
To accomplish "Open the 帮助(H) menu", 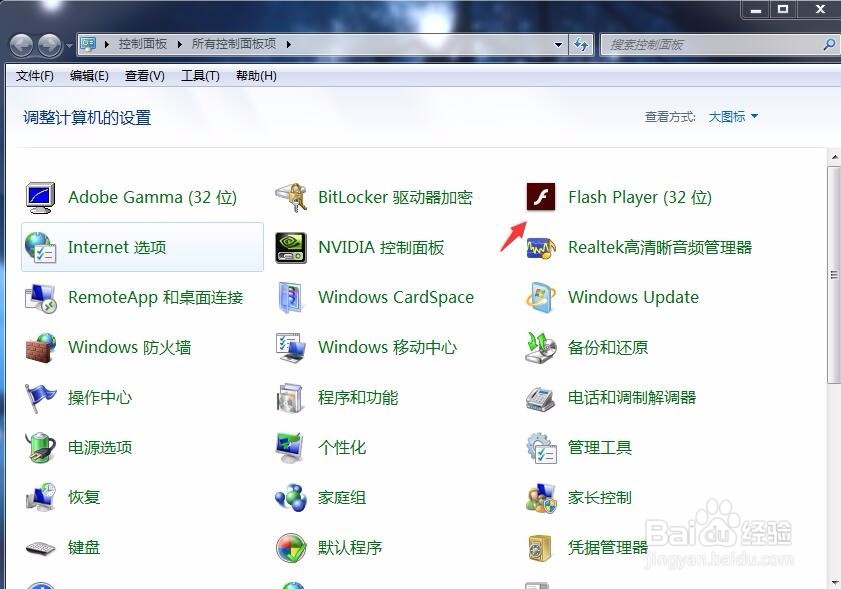I will coord(256,76).
